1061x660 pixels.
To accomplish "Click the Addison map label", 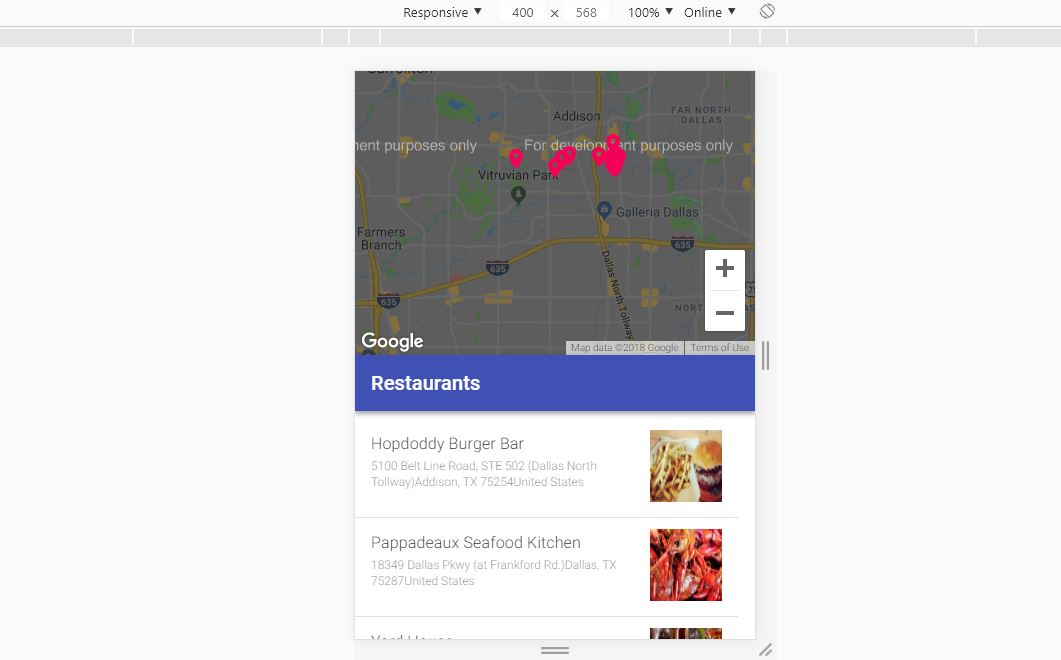I will tap(577, 116).
